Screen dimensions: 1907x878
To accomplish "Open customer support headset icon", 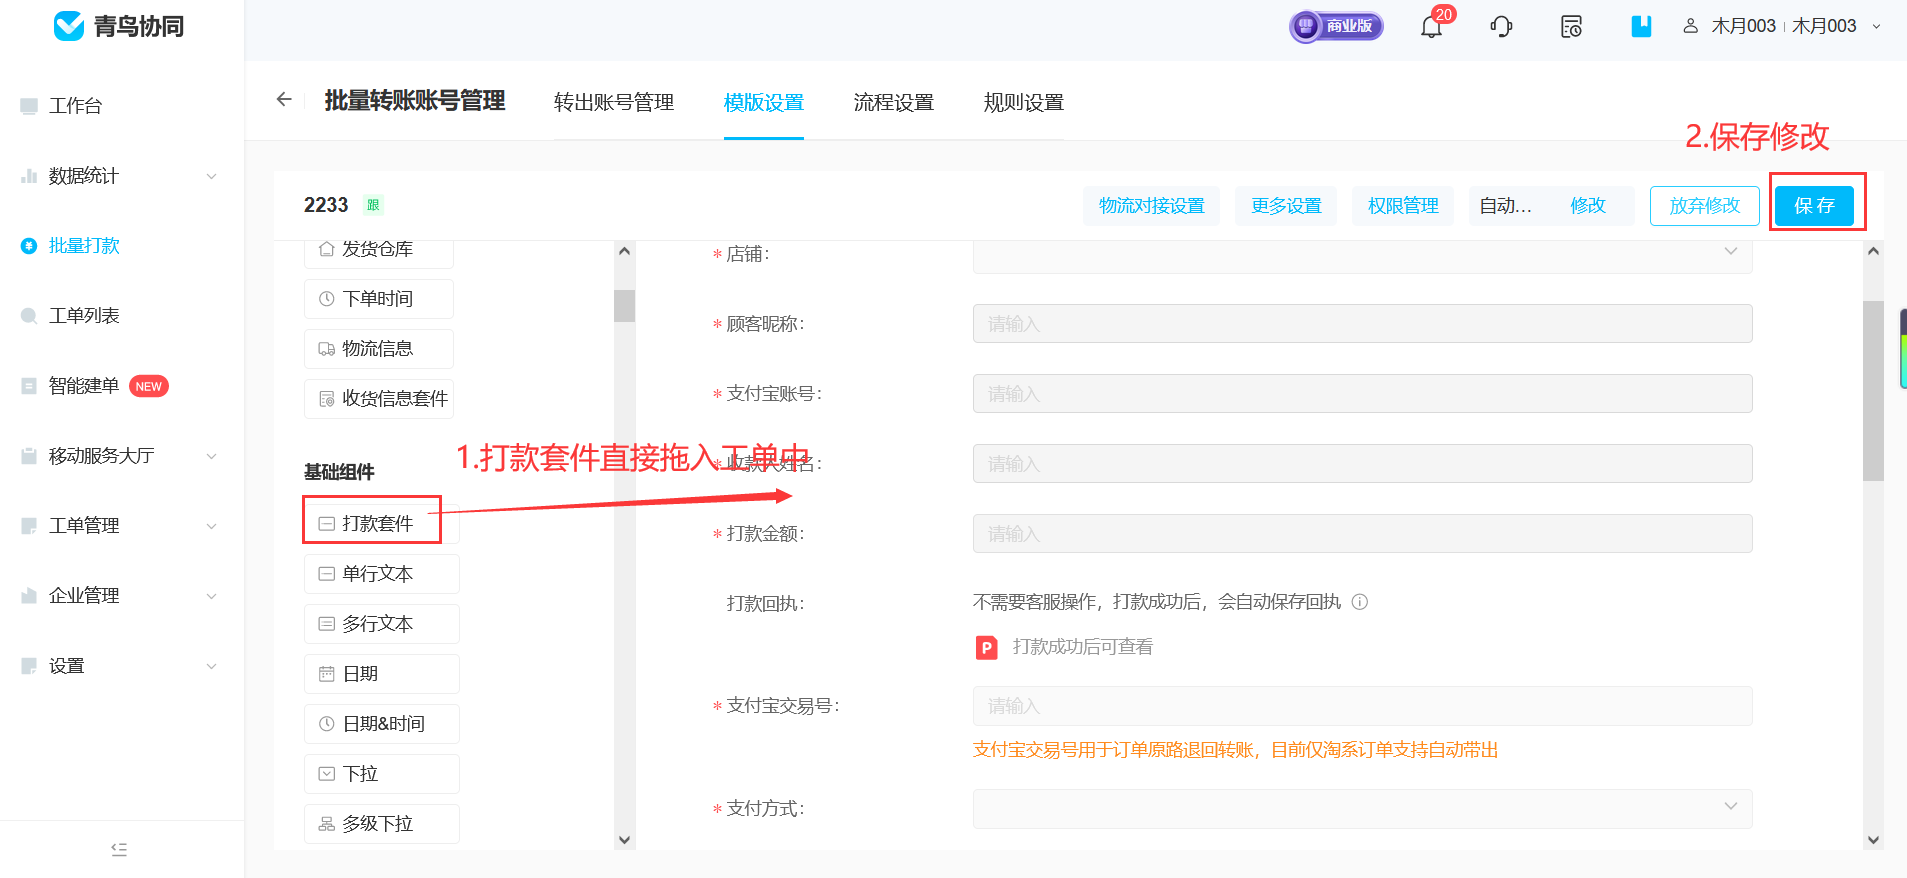I will coord(1501,27).
